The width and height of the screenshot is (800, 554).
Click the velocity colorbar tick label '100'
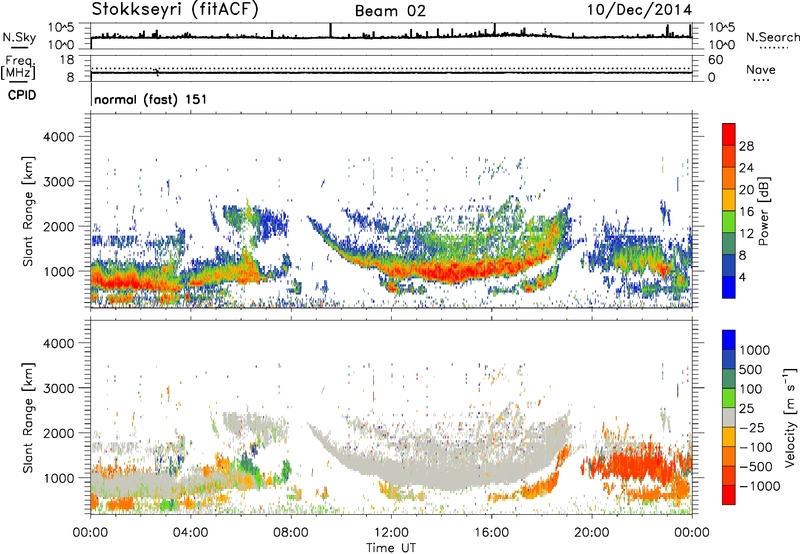[x=751, y=389]
